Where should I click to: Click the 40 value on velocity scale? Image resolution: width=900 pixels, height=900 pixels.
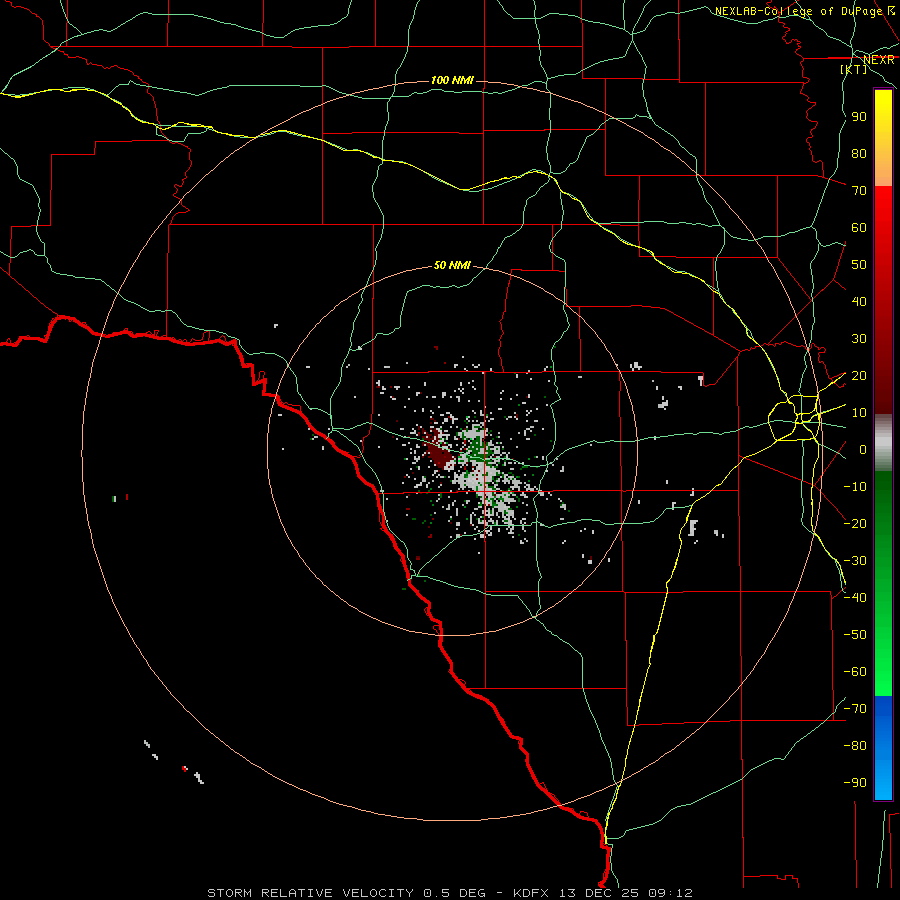point(859,301)
